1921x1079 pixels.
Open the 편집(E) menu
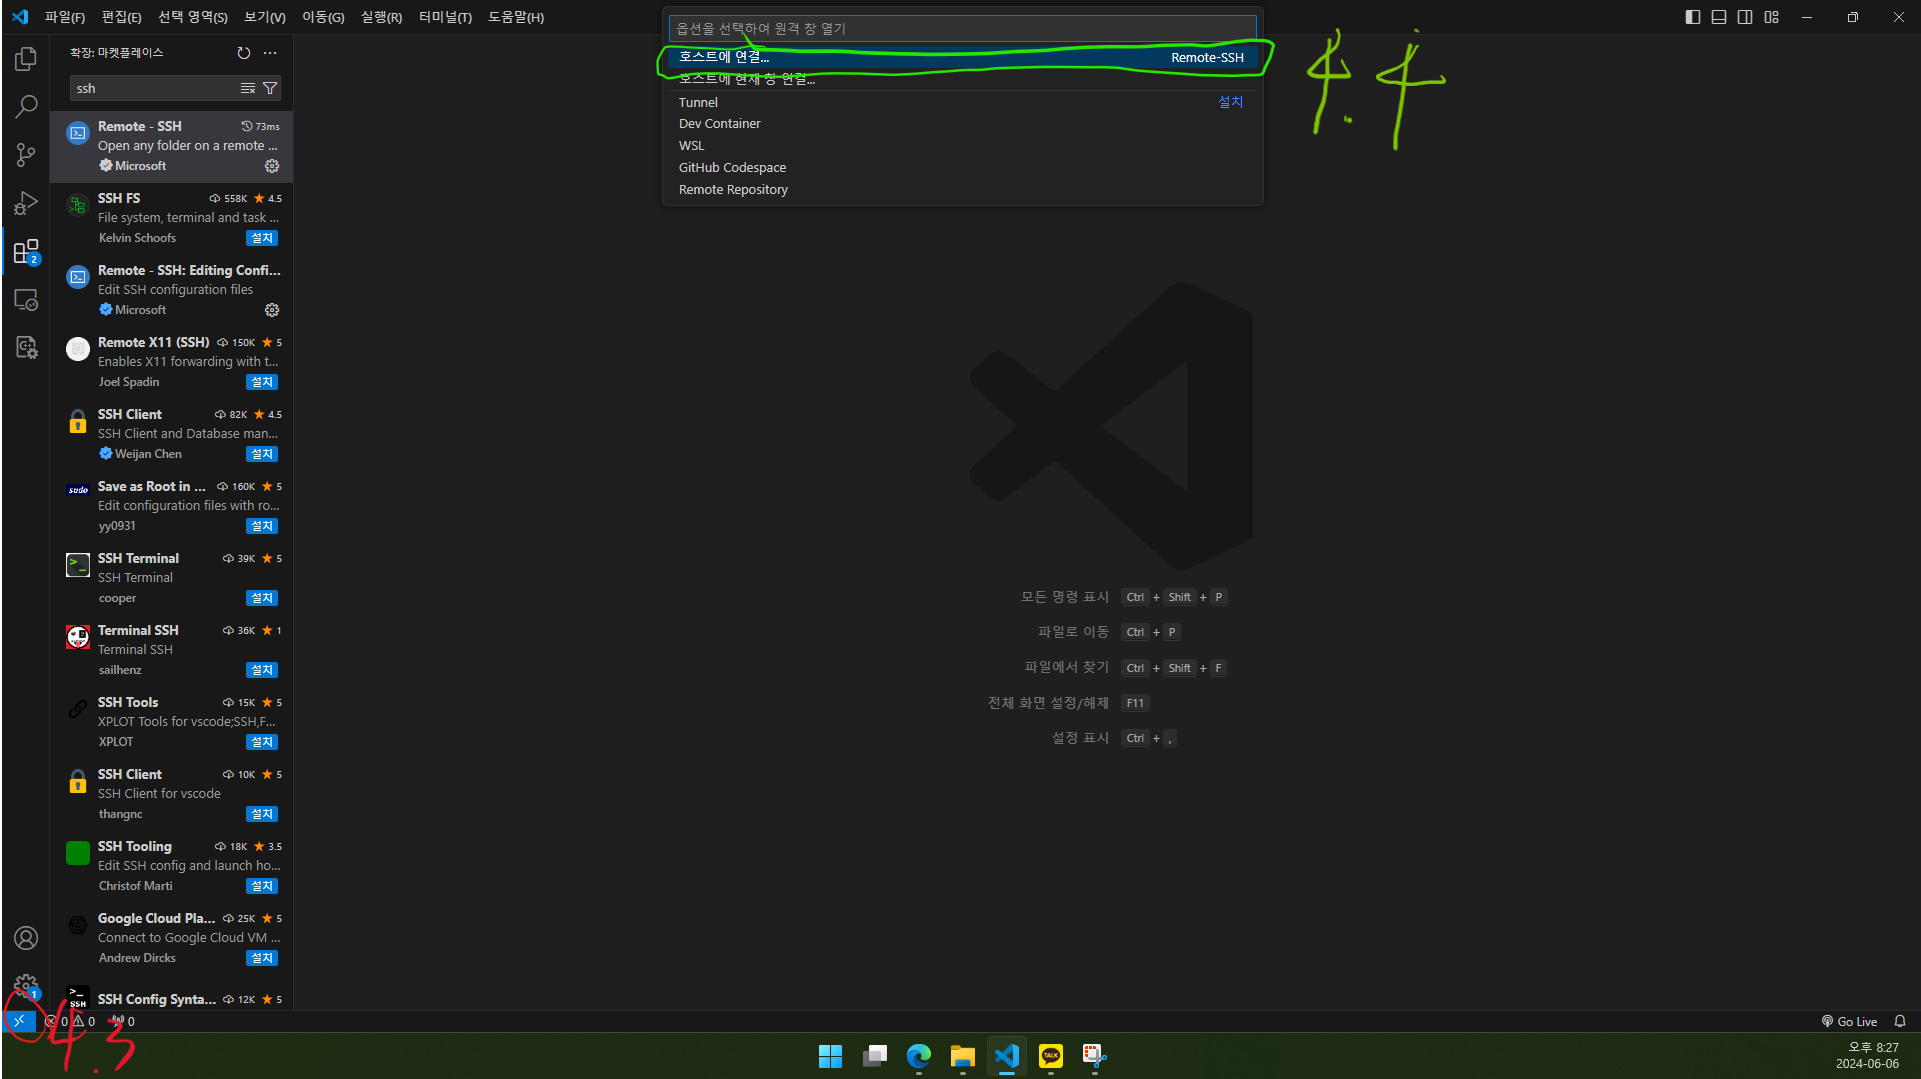tap(122, 17)
